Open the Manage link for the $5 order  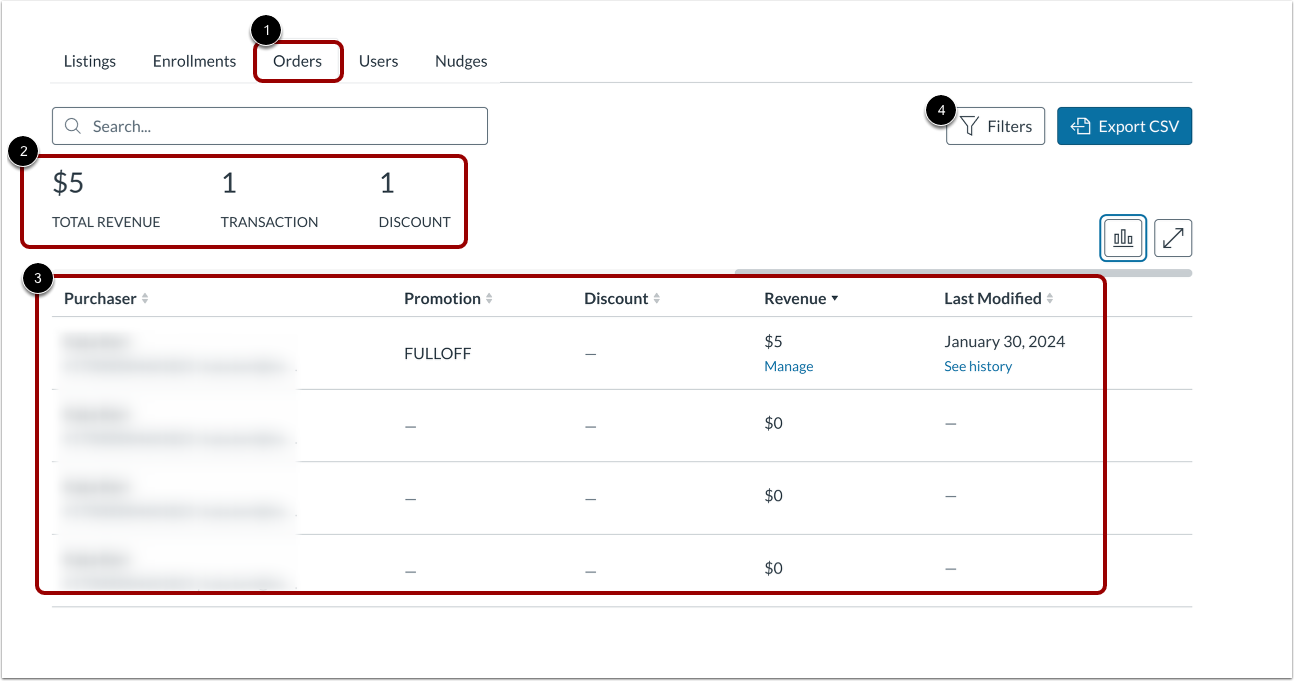(x=789, y=366)
